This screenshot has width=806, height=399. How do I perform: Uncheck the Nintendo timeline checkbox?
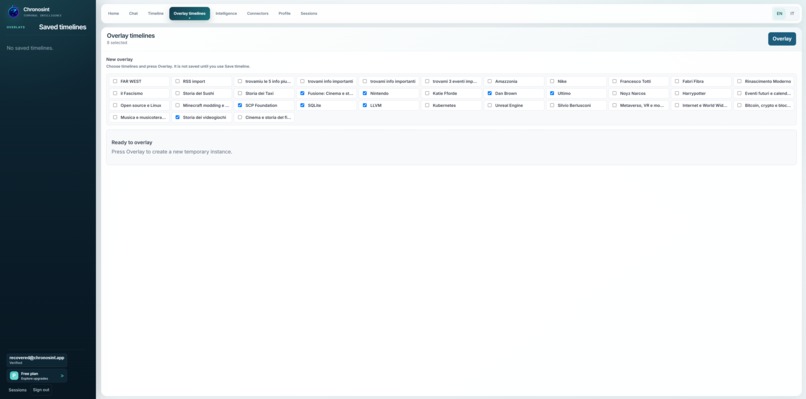tap(365, 93)
